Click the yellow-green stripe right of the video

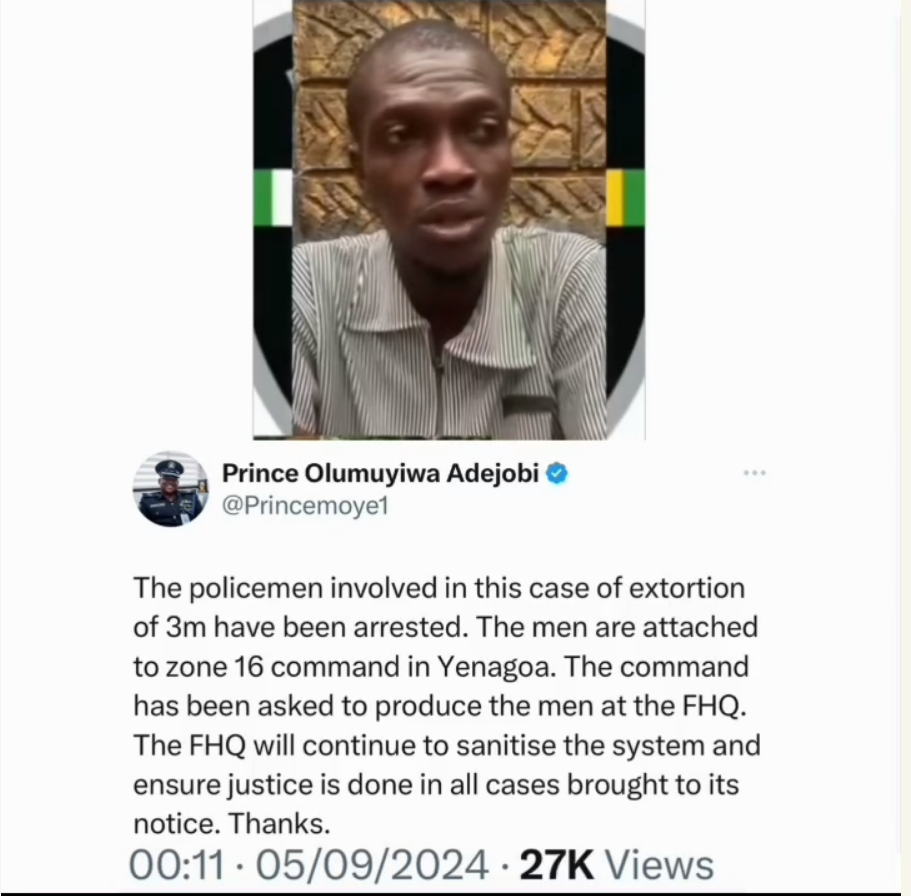pos(626,198)
